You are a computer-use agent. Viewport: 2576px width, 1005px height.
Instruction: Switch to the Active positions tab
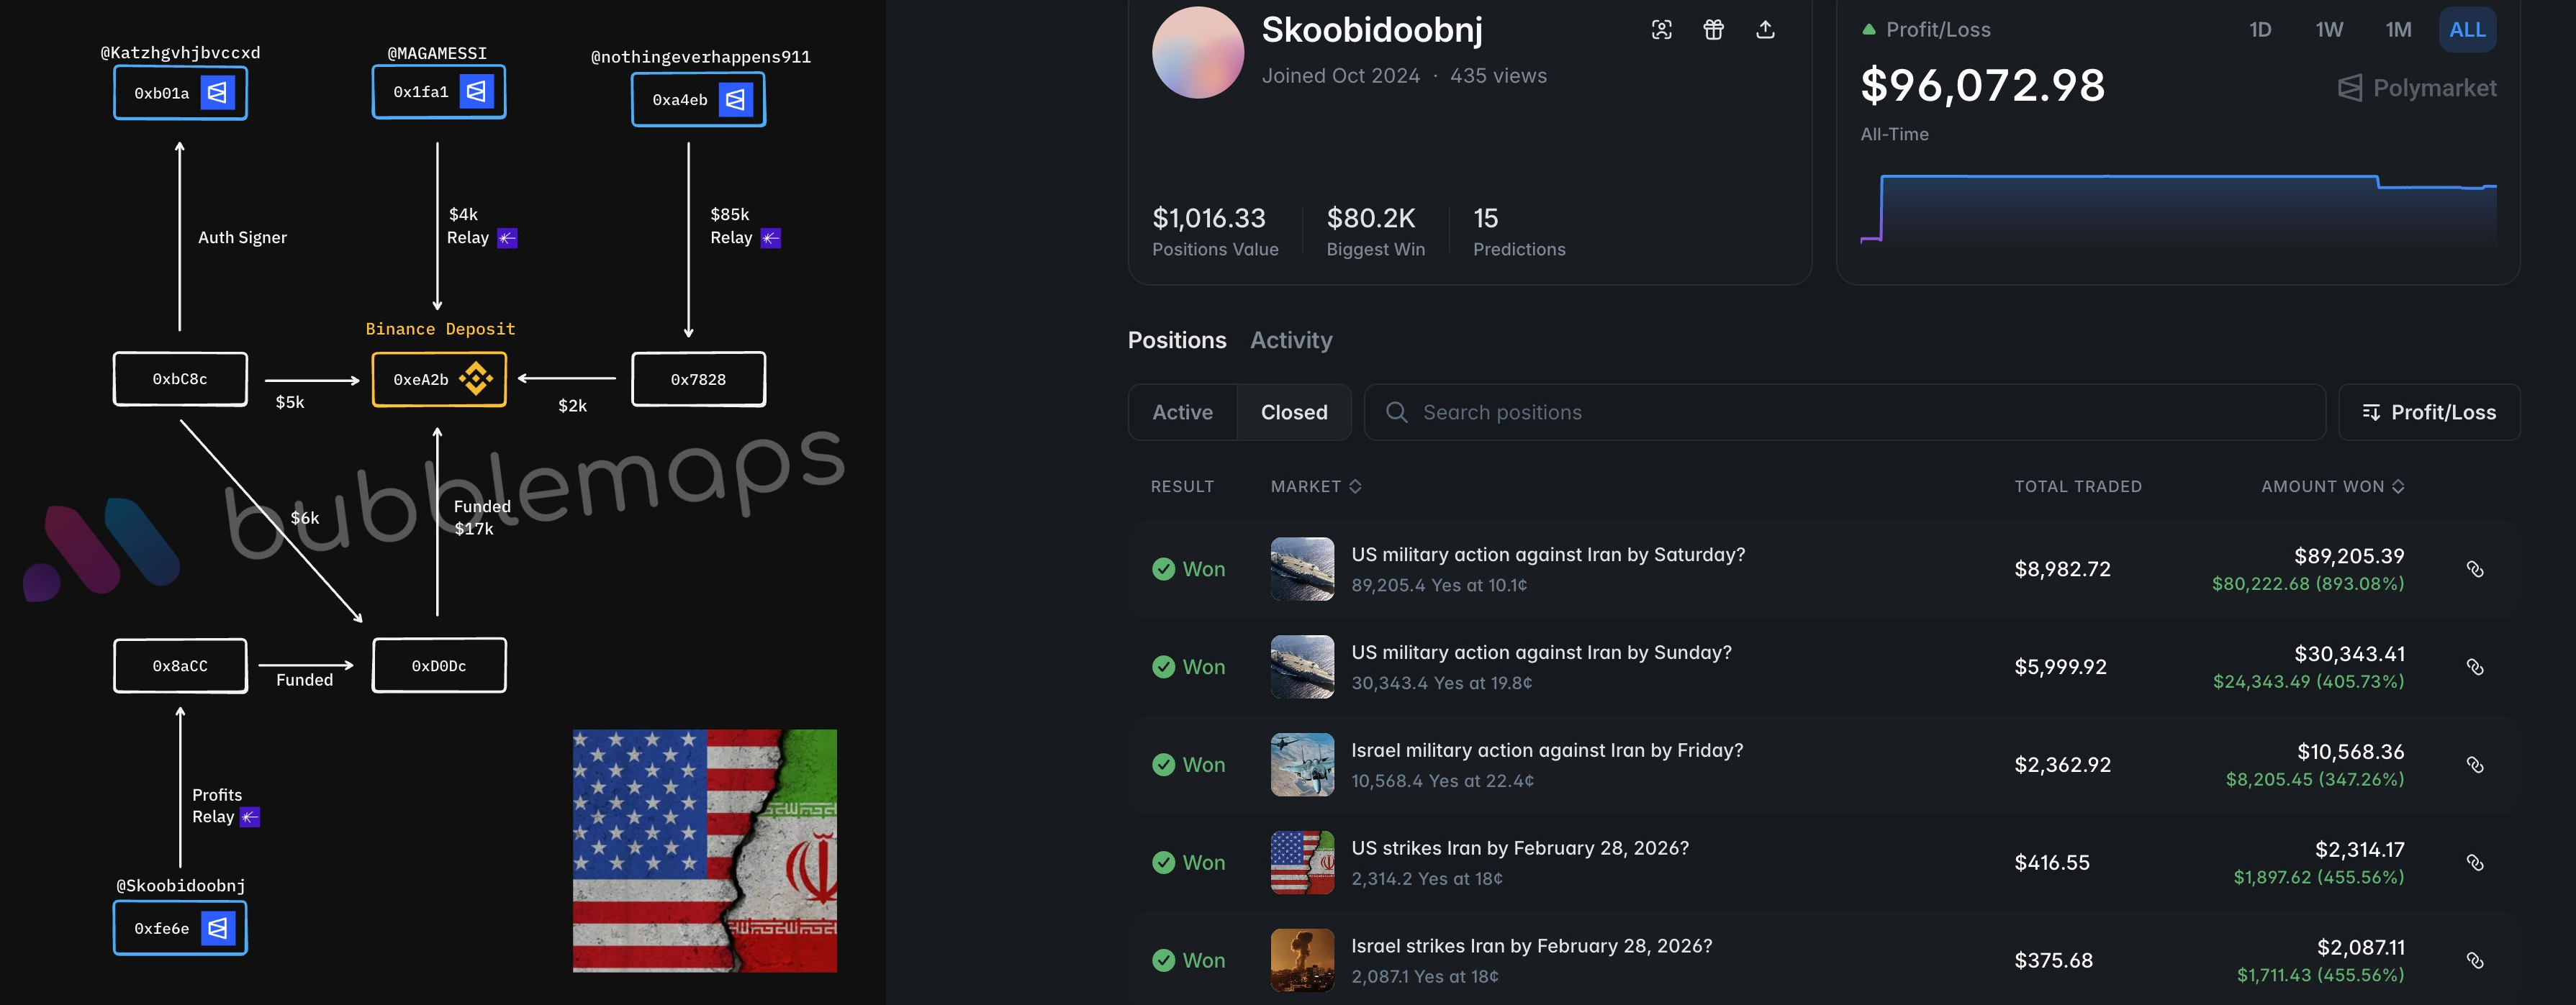click(1182, 412)
